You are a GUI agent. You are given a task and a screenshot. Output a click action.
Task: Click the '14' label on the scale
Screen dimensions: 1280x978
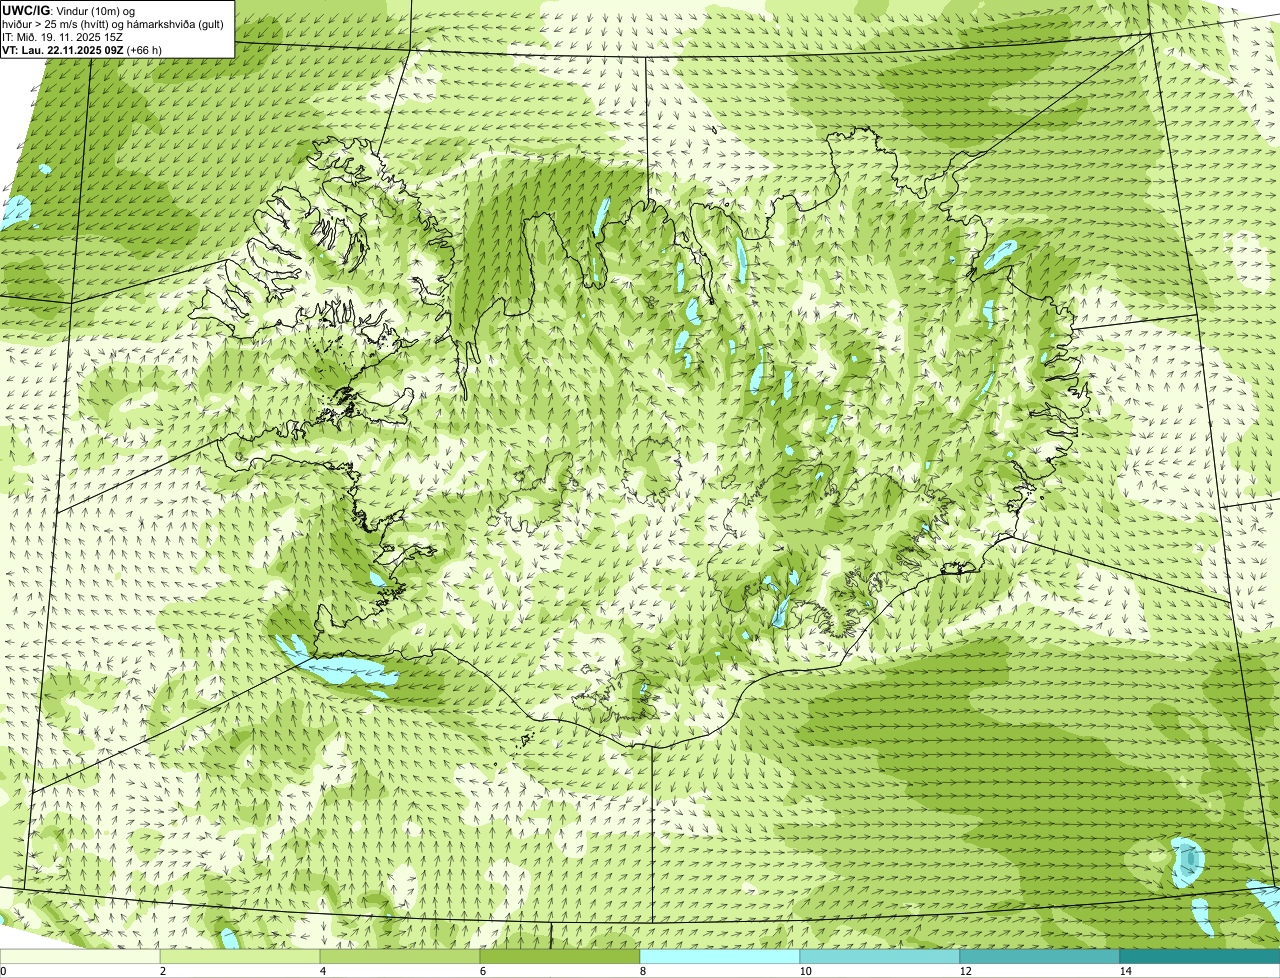point(1124,971)
